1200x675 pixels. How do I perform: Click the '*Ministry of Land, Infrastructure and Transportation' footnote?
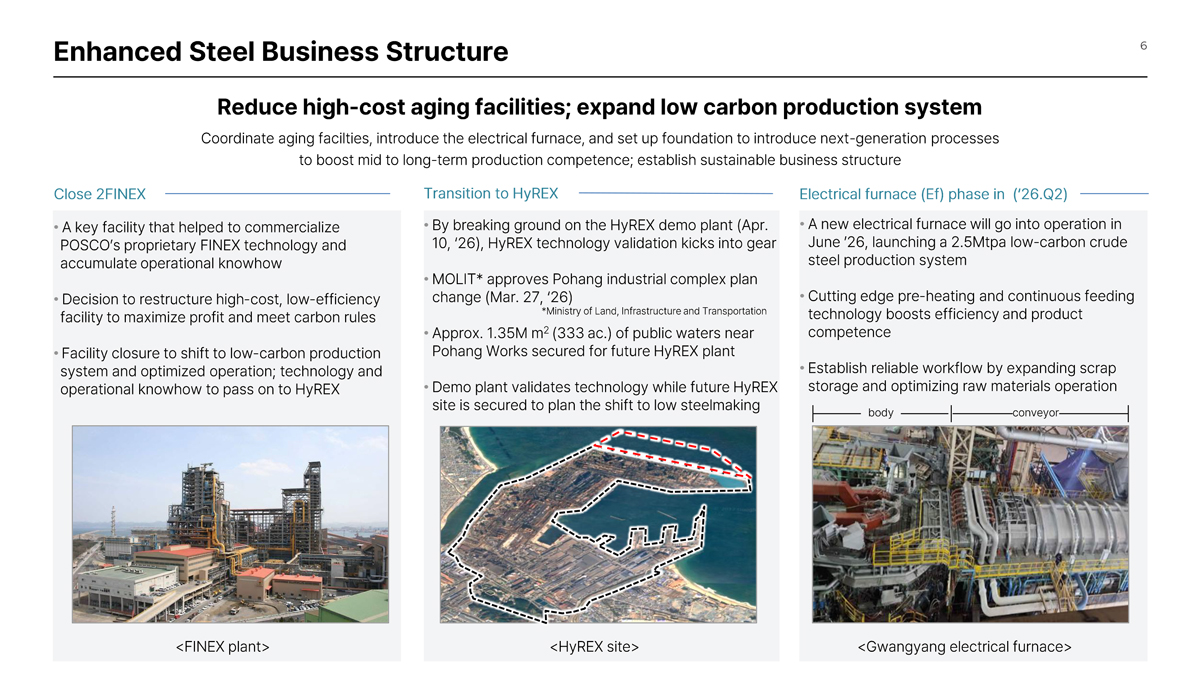coord(653,311)
